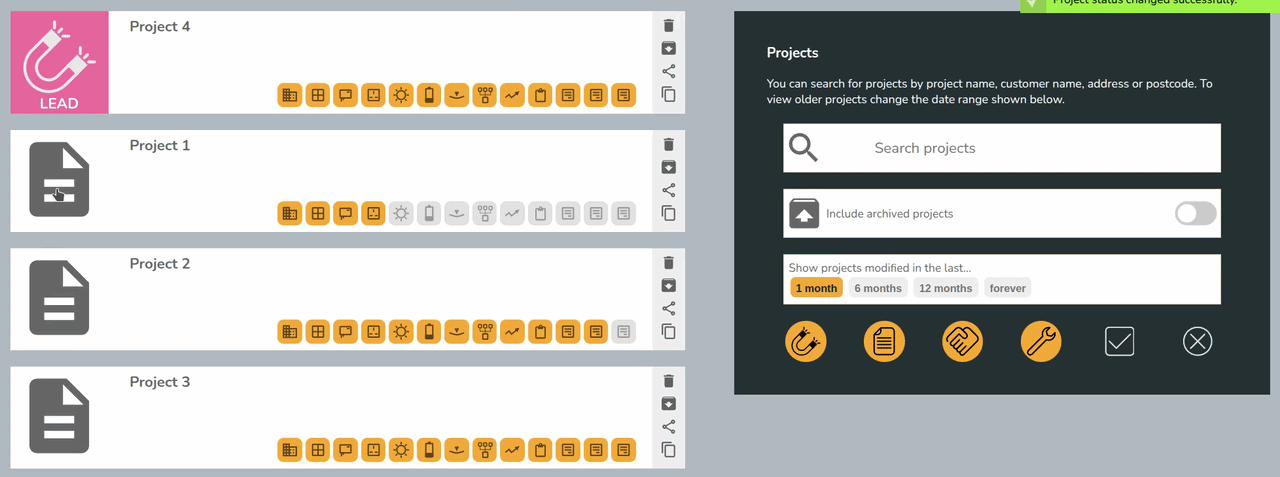Click the hierarchy diagram icon in Project 3

[485, 450]
